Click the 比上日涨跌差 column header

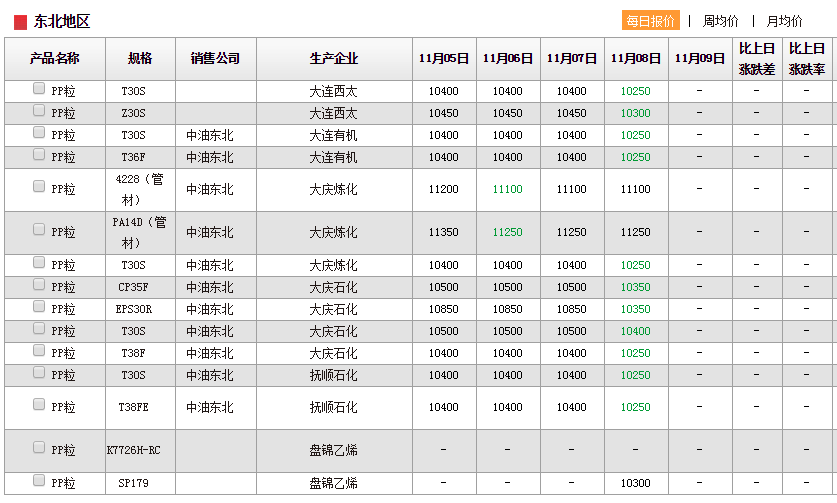(757, 59)
